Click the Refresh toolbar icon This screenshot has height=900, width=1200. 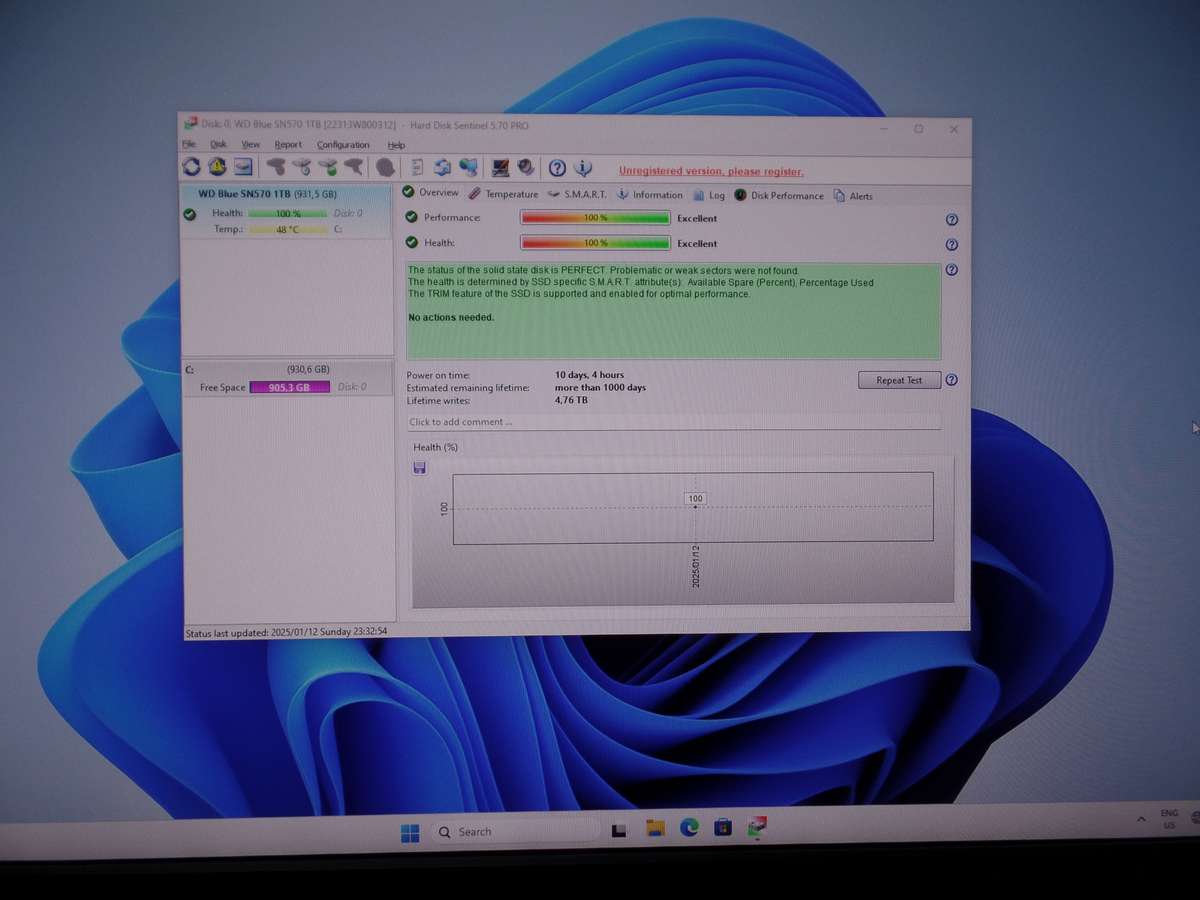(x=191, y=167)
